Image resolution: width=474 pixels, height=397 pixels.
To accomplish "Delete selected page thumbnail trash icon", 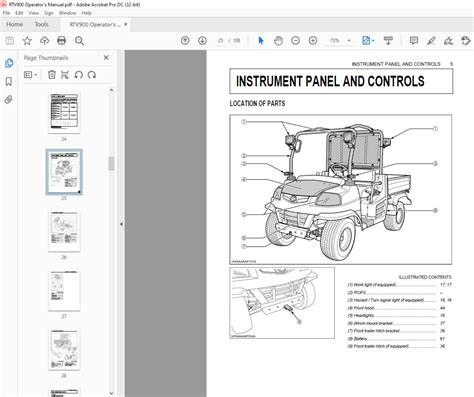I will (52, 75).
